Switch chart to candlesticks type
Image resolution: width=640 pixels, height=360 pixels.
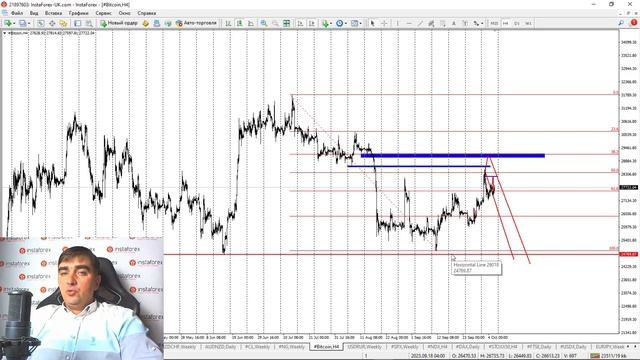240,23
